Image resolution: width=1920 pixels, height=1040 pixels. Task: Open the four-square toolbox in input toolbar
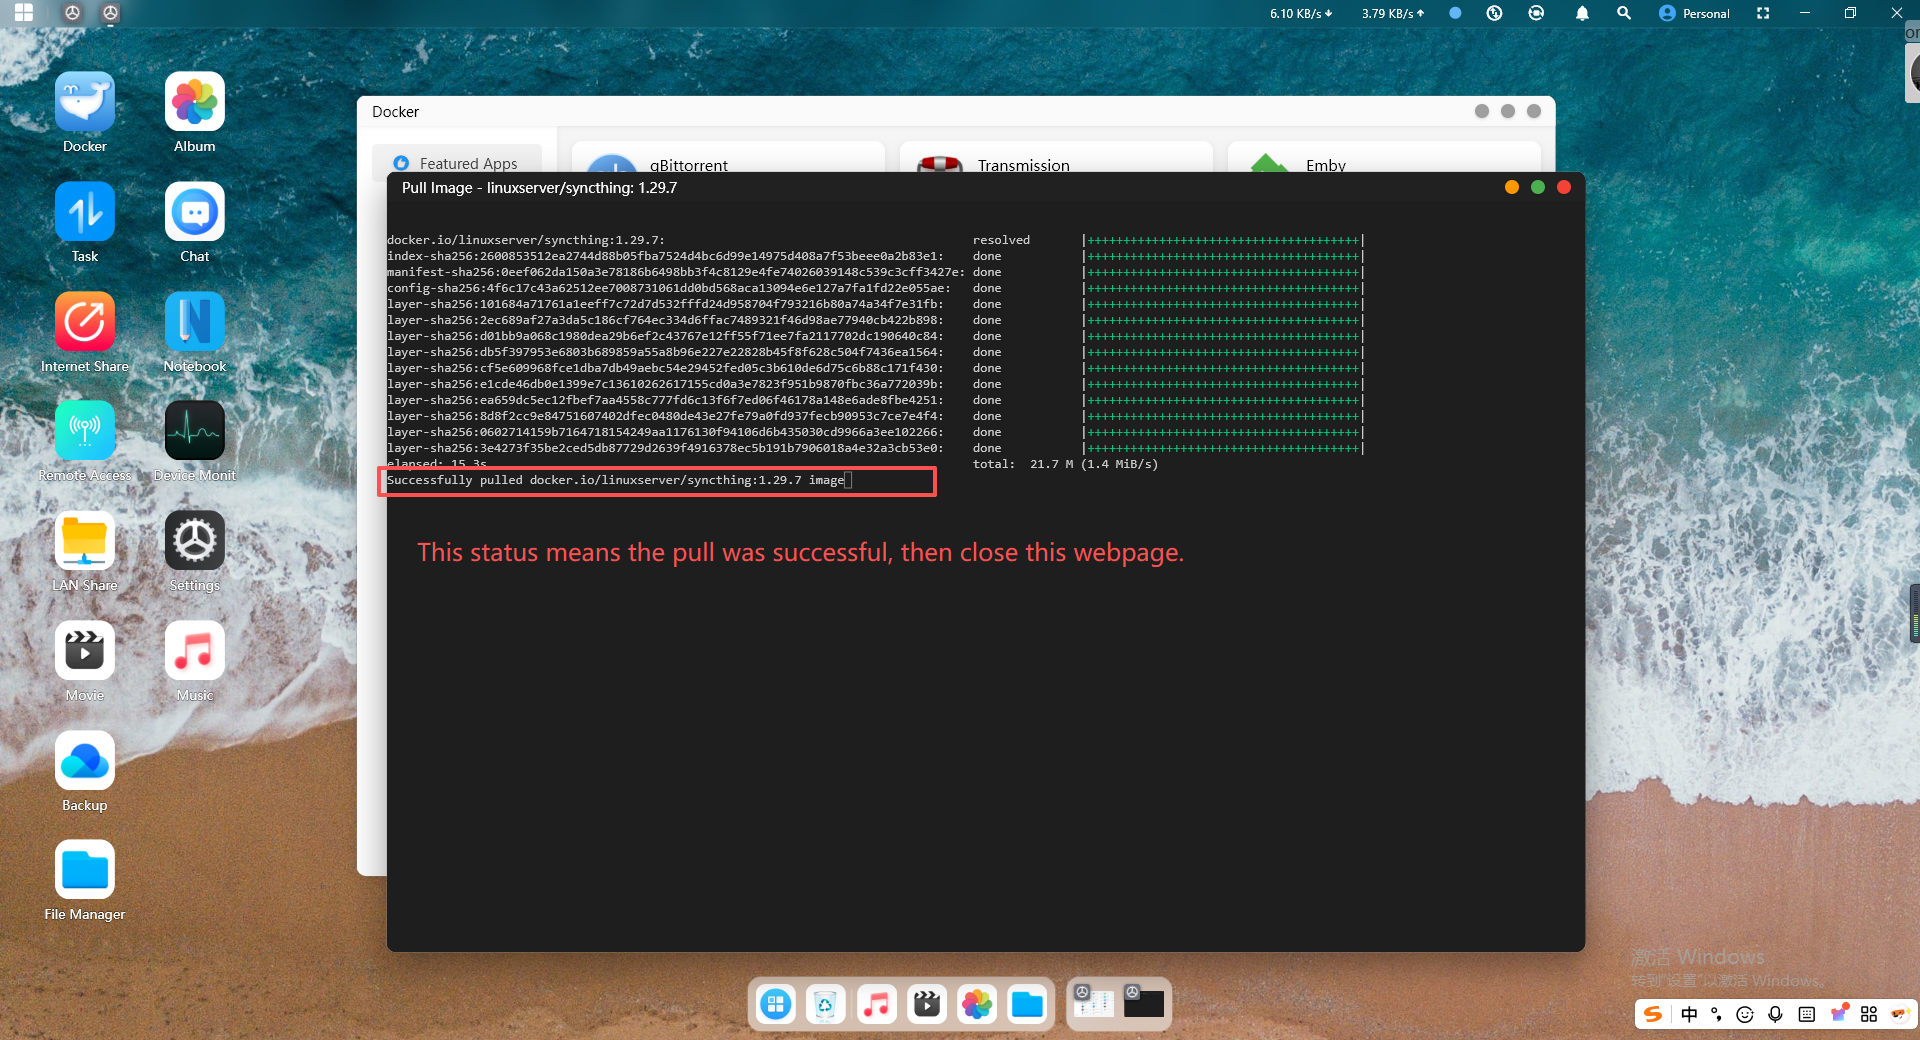1869,1014
